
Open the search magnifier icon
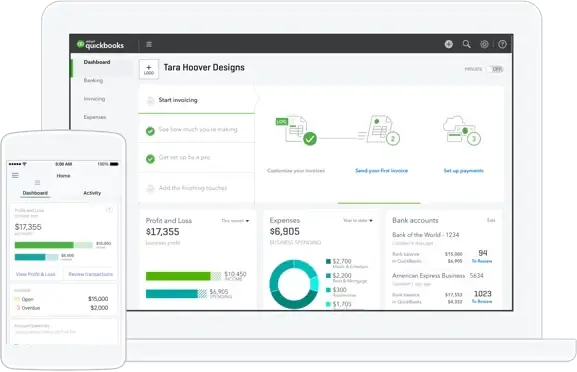coord(467,44)
